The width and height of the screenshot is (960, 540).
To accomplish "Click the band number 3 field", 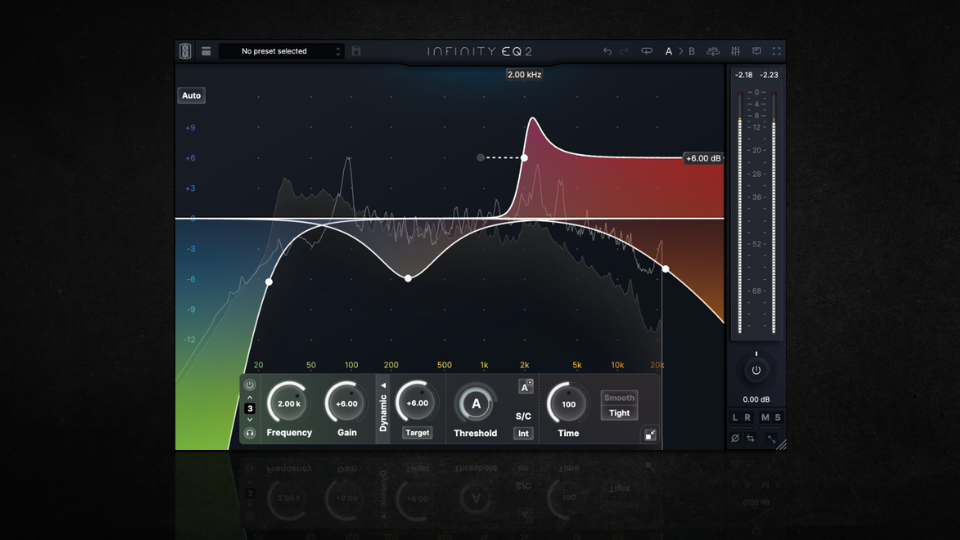I will pyautogui.click(x=250, y=408).
